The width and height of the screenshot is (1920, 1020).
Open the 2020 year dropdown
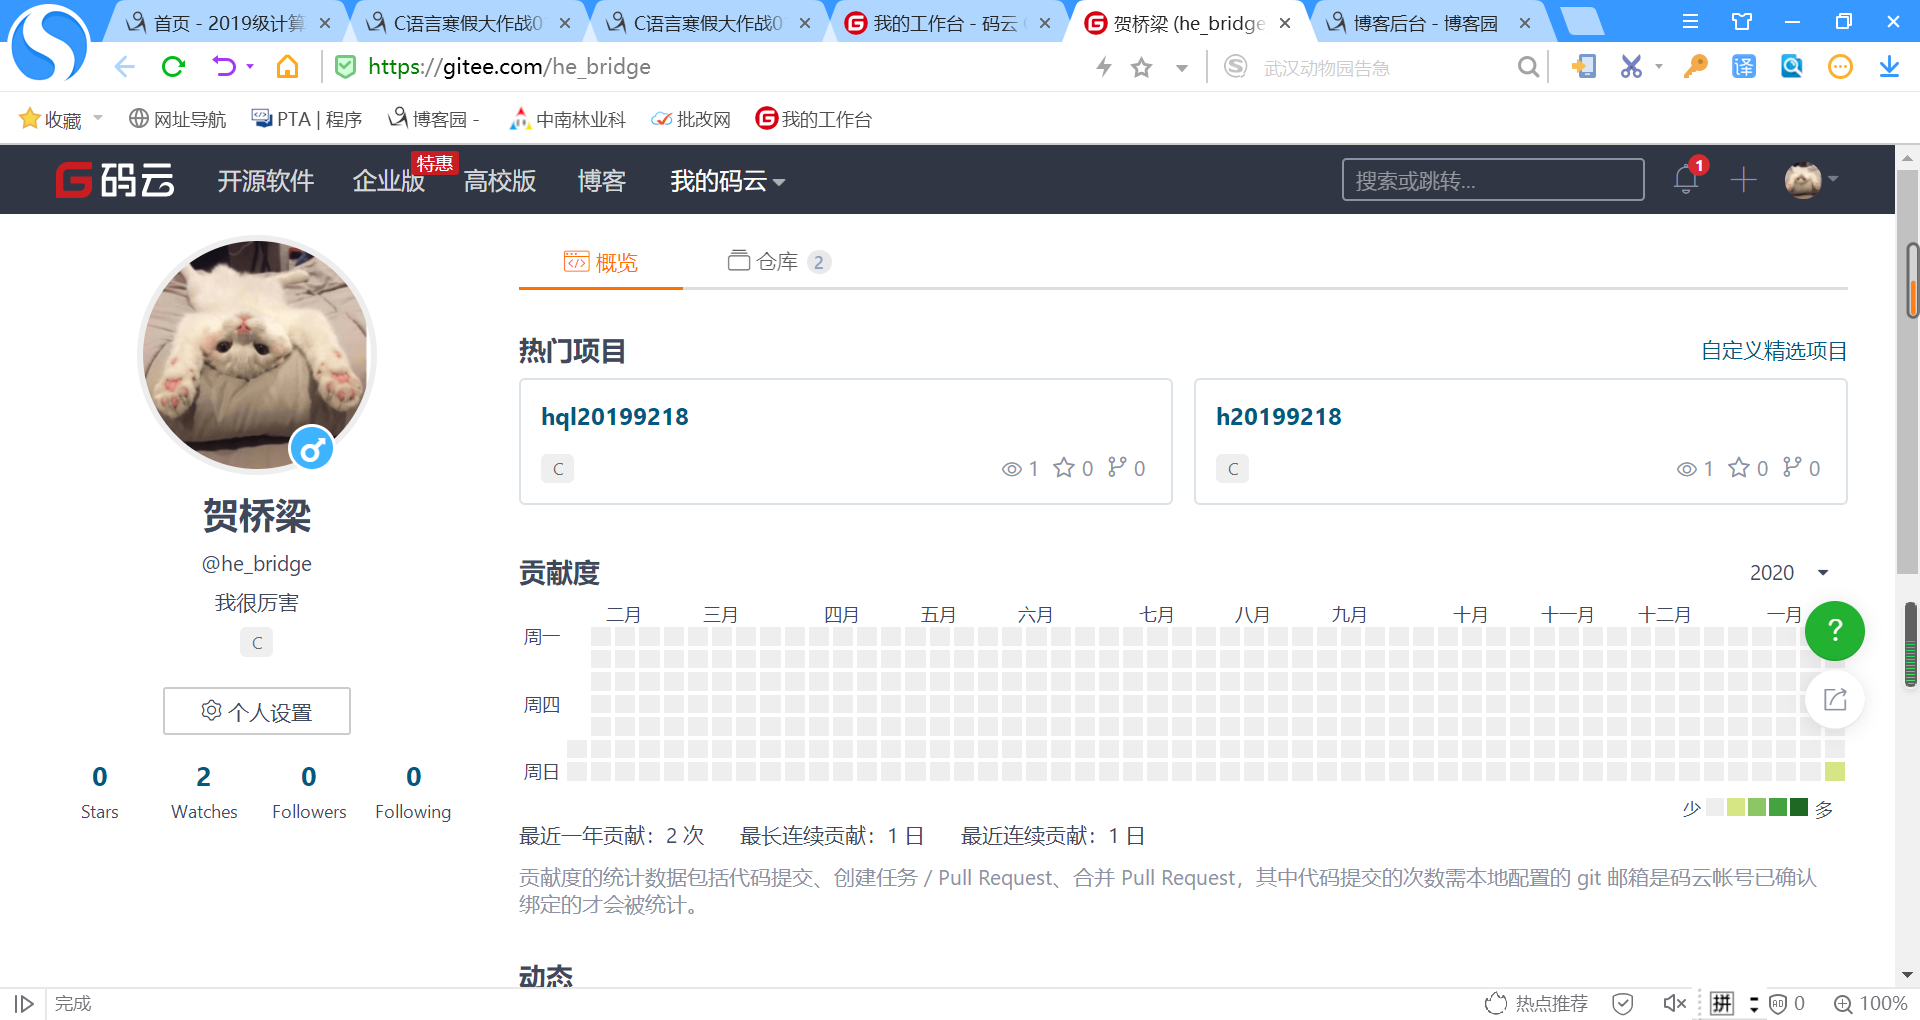1789,572
